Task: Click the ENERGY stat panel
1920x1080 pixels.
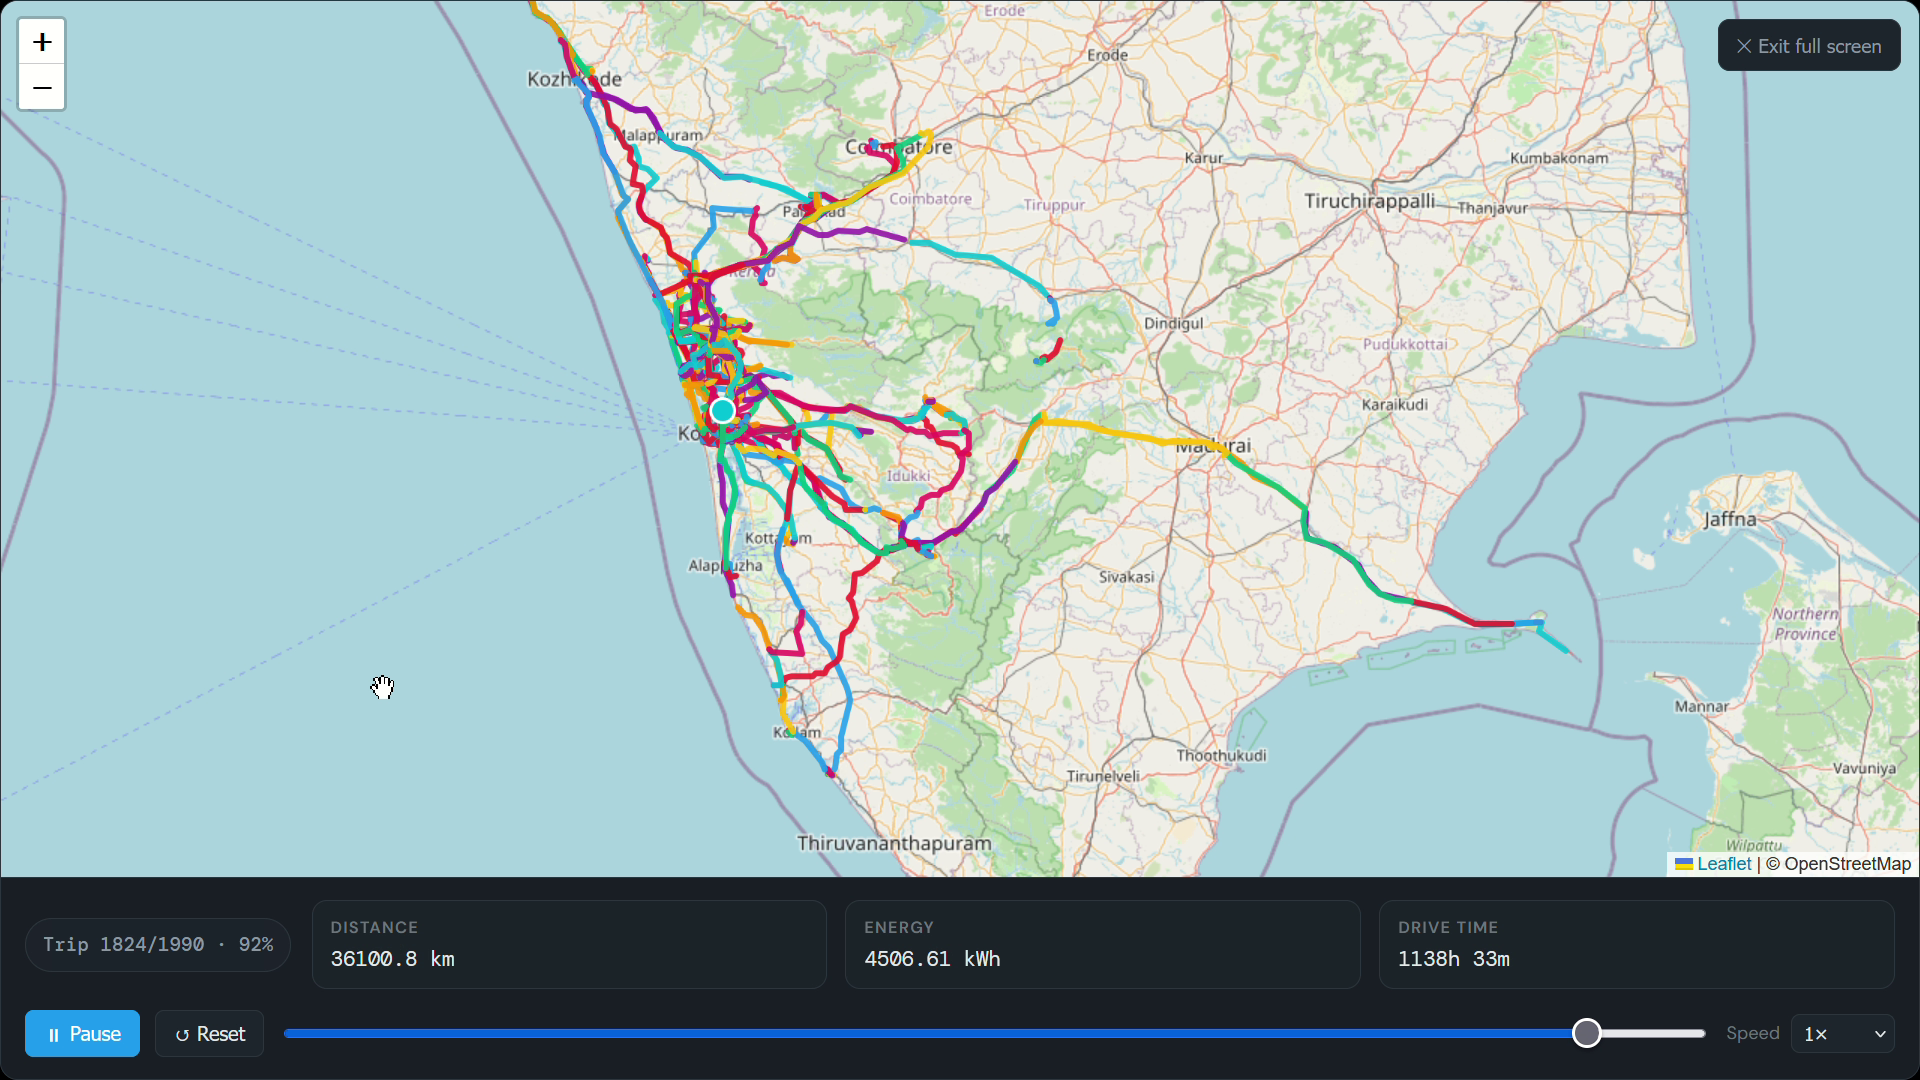Action: 1102,944
